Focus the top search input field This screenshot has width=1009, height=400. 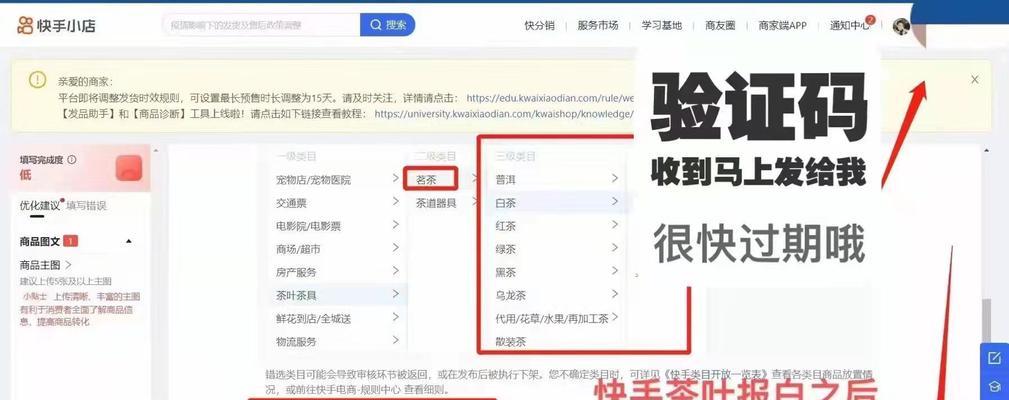pyautogui.click(x=261, y=25)
